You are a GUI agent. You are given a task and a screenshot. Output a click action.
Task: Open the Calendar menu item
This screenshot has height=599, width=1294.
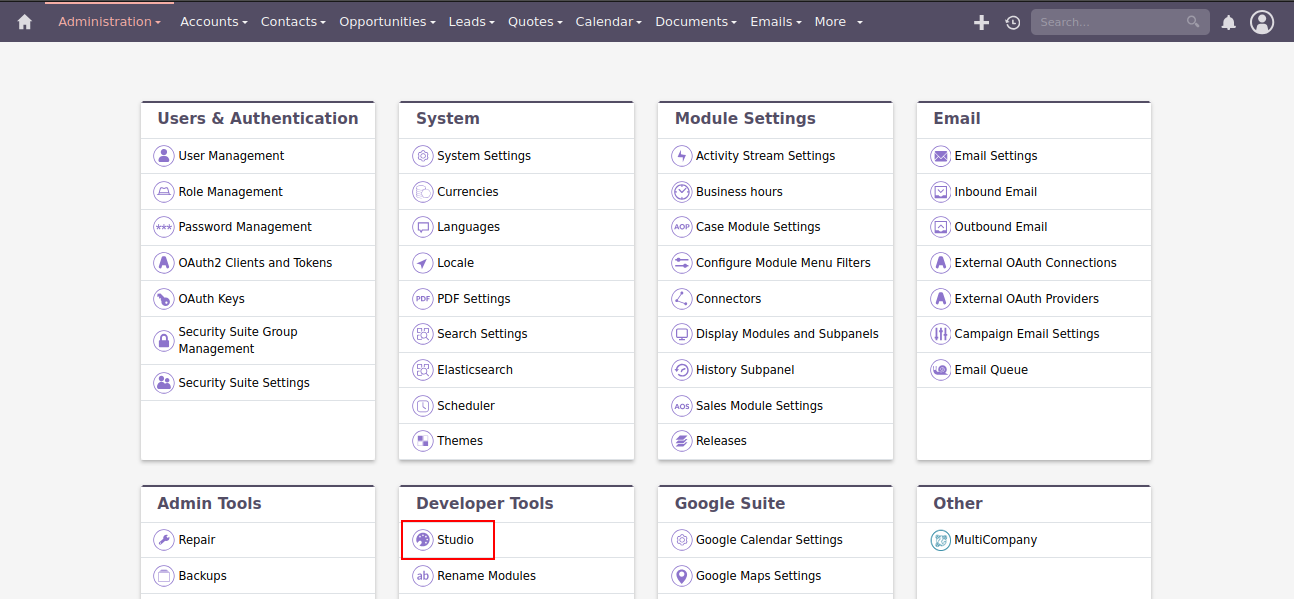click(608, 22)
